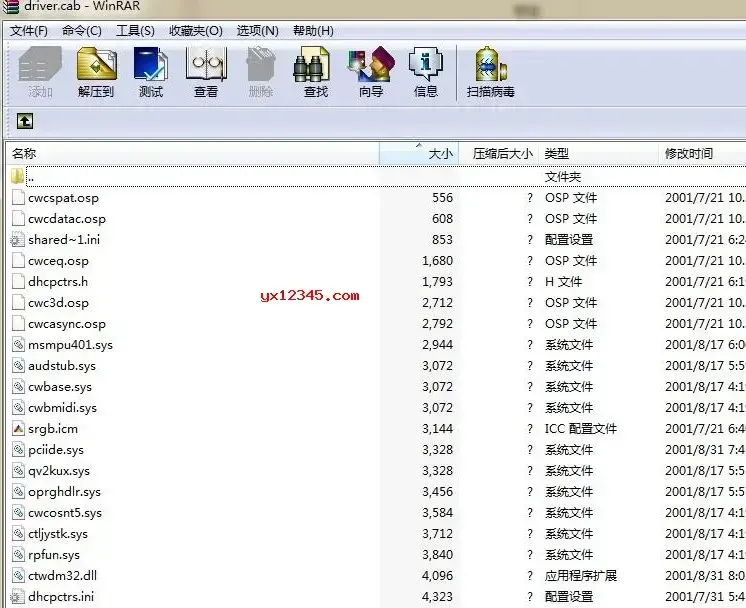Select file cwcasync.osp
The width and height of the screenshot is (746, 608).
67,324
